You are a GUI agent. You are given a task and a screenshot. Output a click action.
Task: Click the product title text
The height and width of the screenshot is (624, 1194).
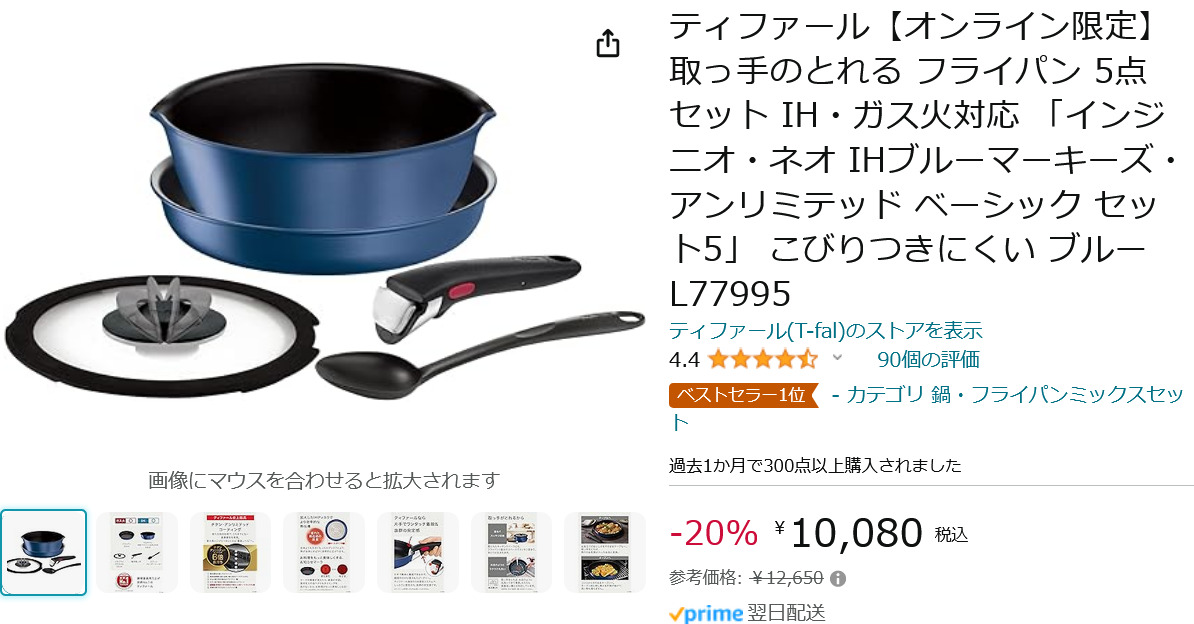[x=923, y=160]
